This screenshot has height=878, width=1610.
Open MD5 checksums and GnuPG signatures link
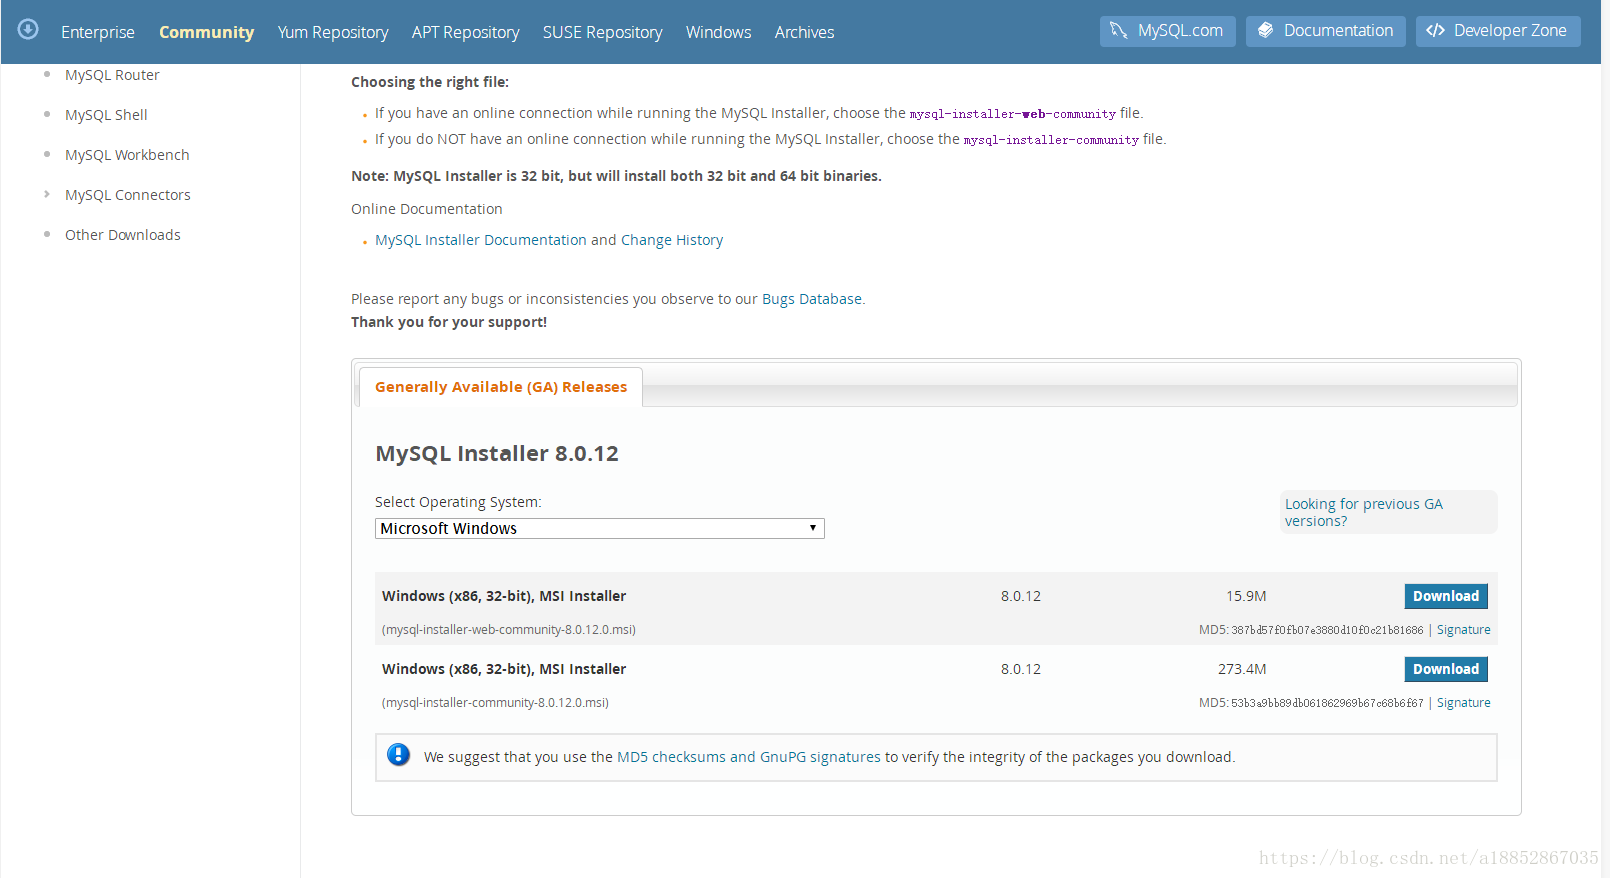coord(749,757)
